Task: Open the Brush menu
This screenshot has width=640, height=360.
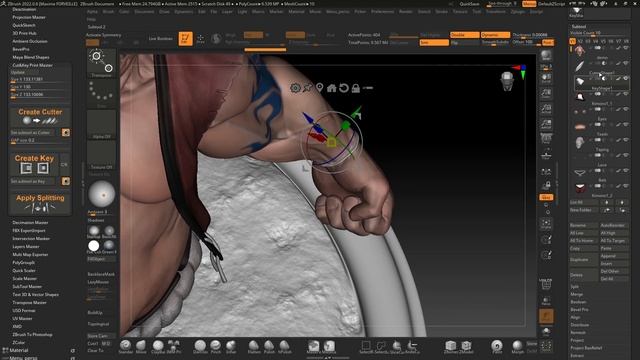Action: pos(108,11)
